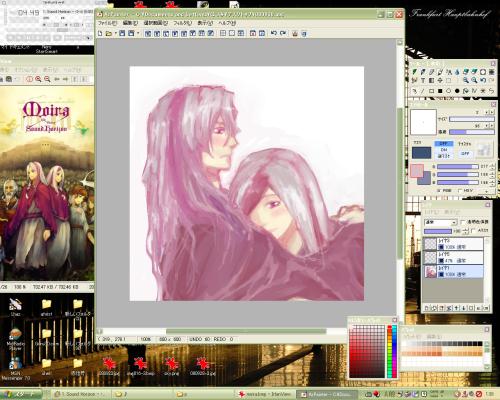Open layer blend mode dropdown
500x400 pixels.
(454, 222)
